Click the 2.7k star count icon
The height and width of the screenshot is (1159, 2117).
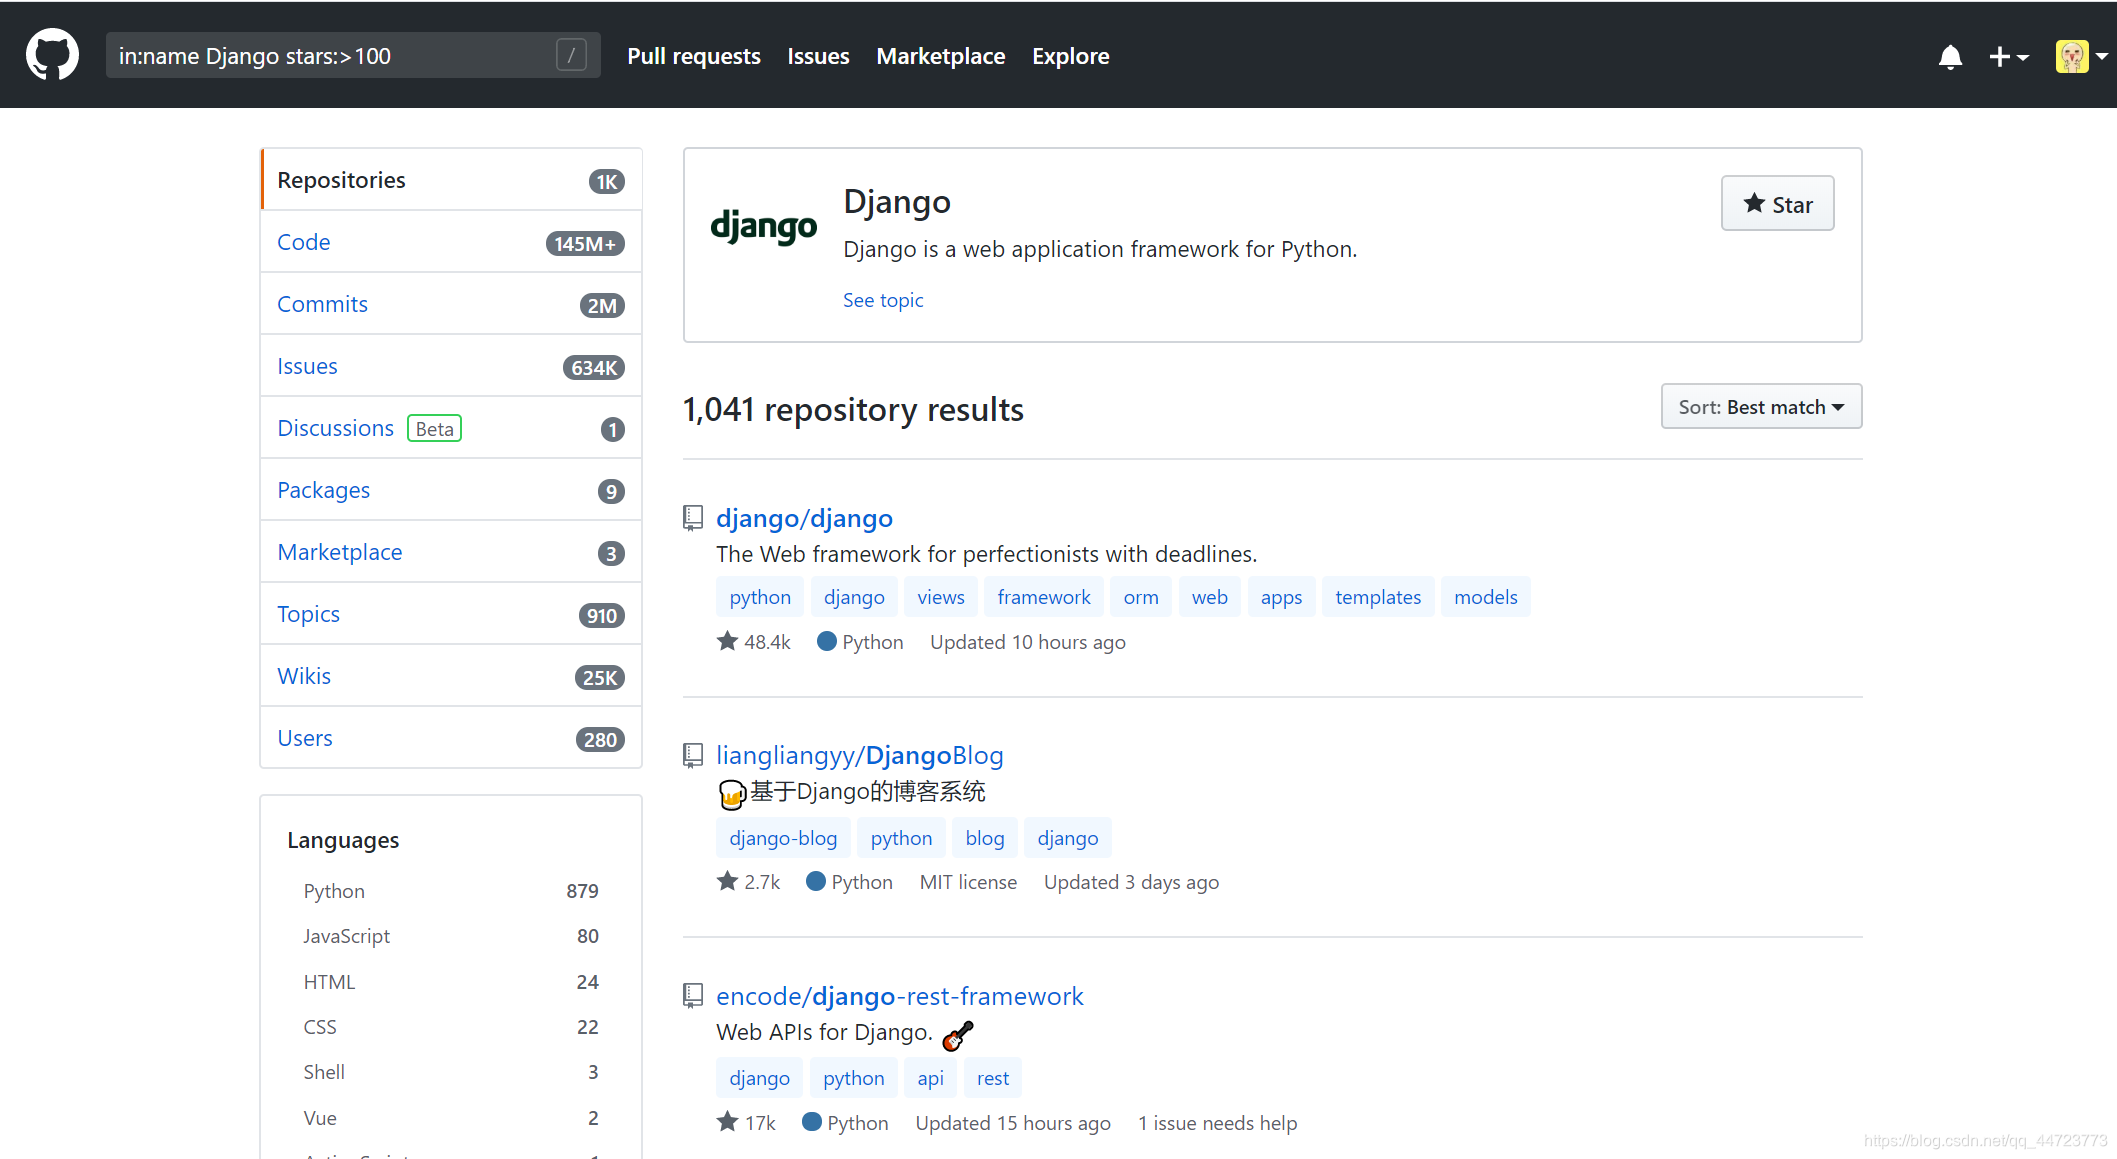tap(727, 881)
